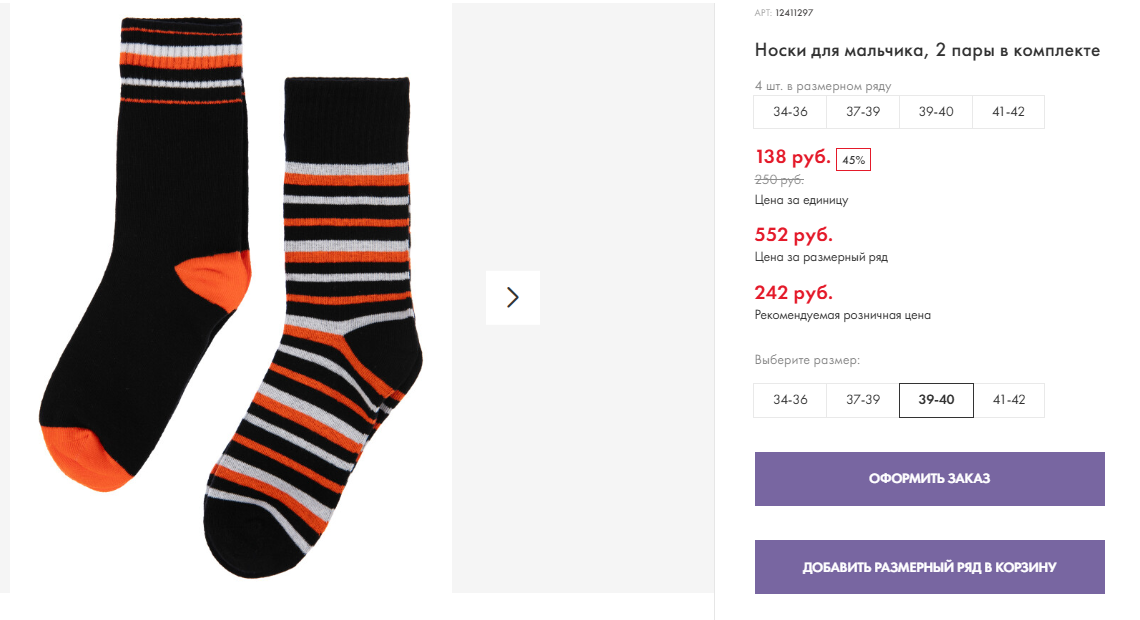Click 37-39 cell in the размерном ряду table
1140x620 pixels.
863,112
